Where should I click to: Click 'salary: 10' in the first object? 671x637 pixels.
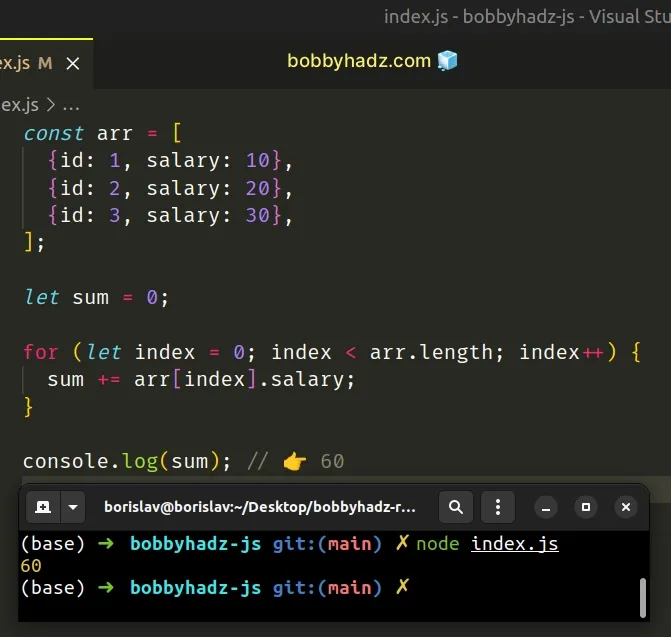[x=208, y=160]
